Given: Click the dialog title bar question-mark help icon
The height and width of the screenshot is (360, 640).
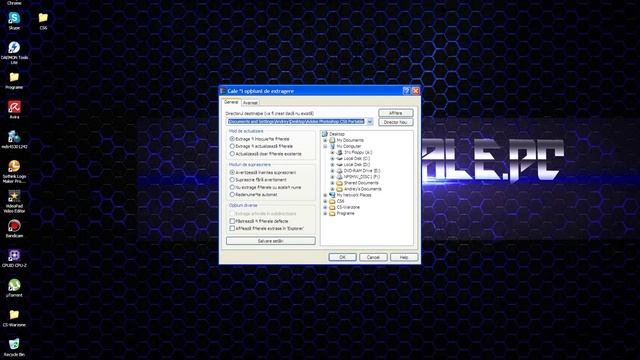Looking at the screenshot, I should (x=406, y=91).
